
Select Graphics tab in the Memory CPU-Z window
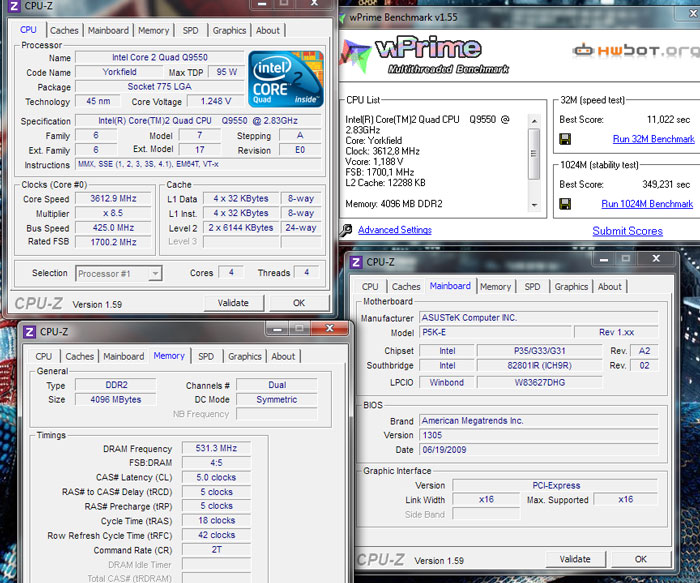pos(245,356)
